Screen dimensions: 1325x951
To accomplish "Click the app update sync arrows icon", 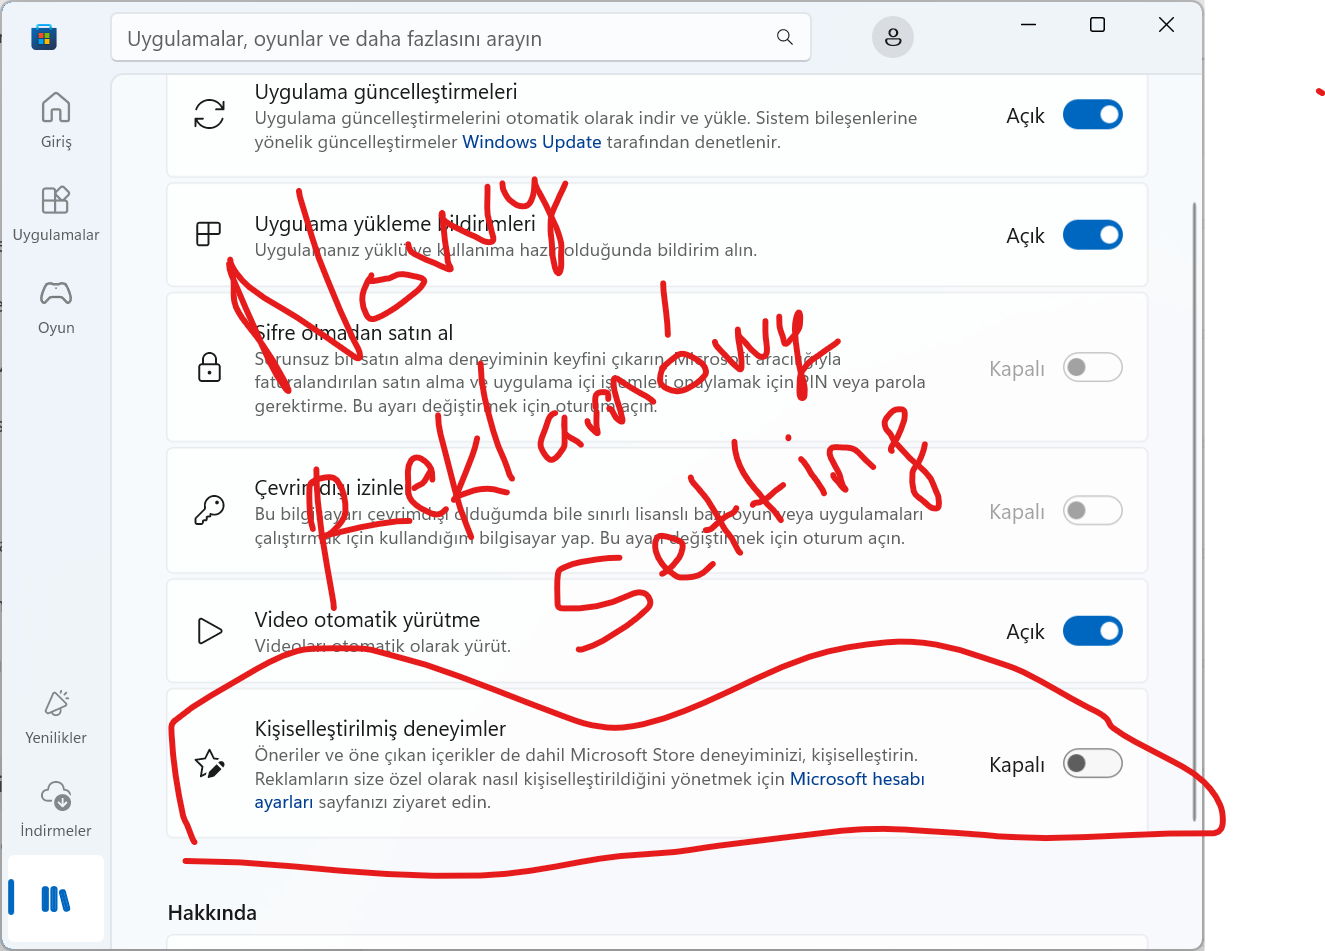I will (x=209, y=114).
